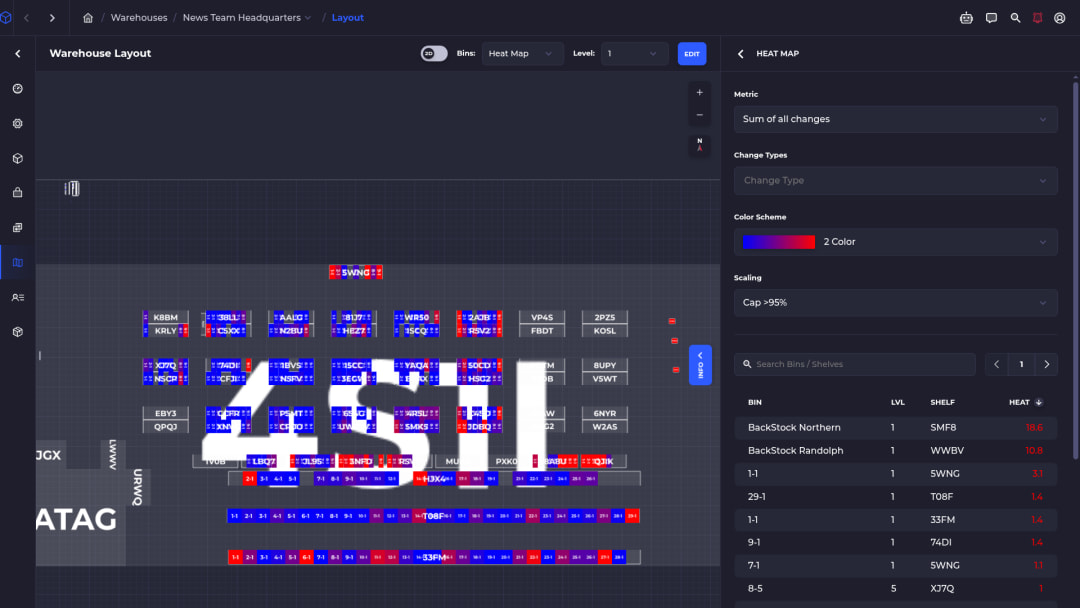This screenshot has height=608, width=1080.
Task: Click the page number 1 field
Action: [1021, 364]
